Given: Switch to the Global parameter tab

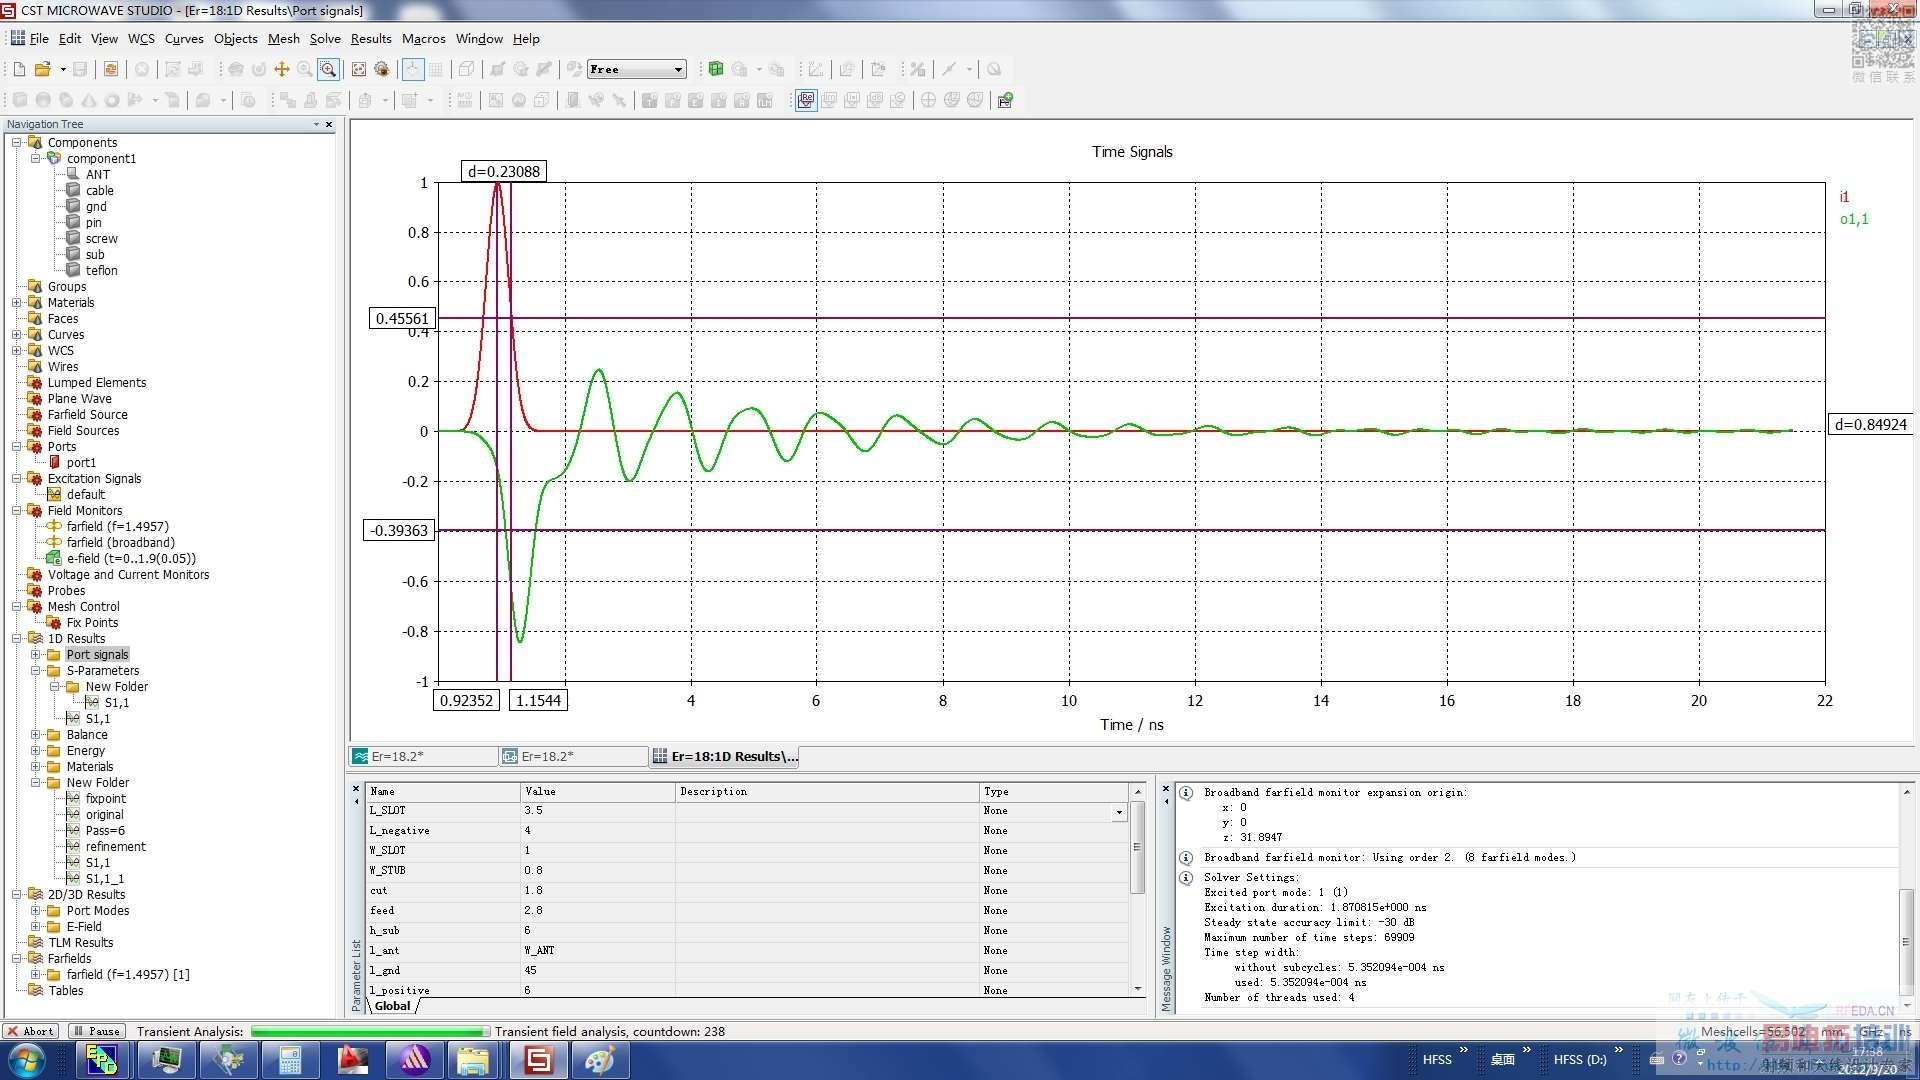Looking at the screenshot, I should (x=392, y=1006).
